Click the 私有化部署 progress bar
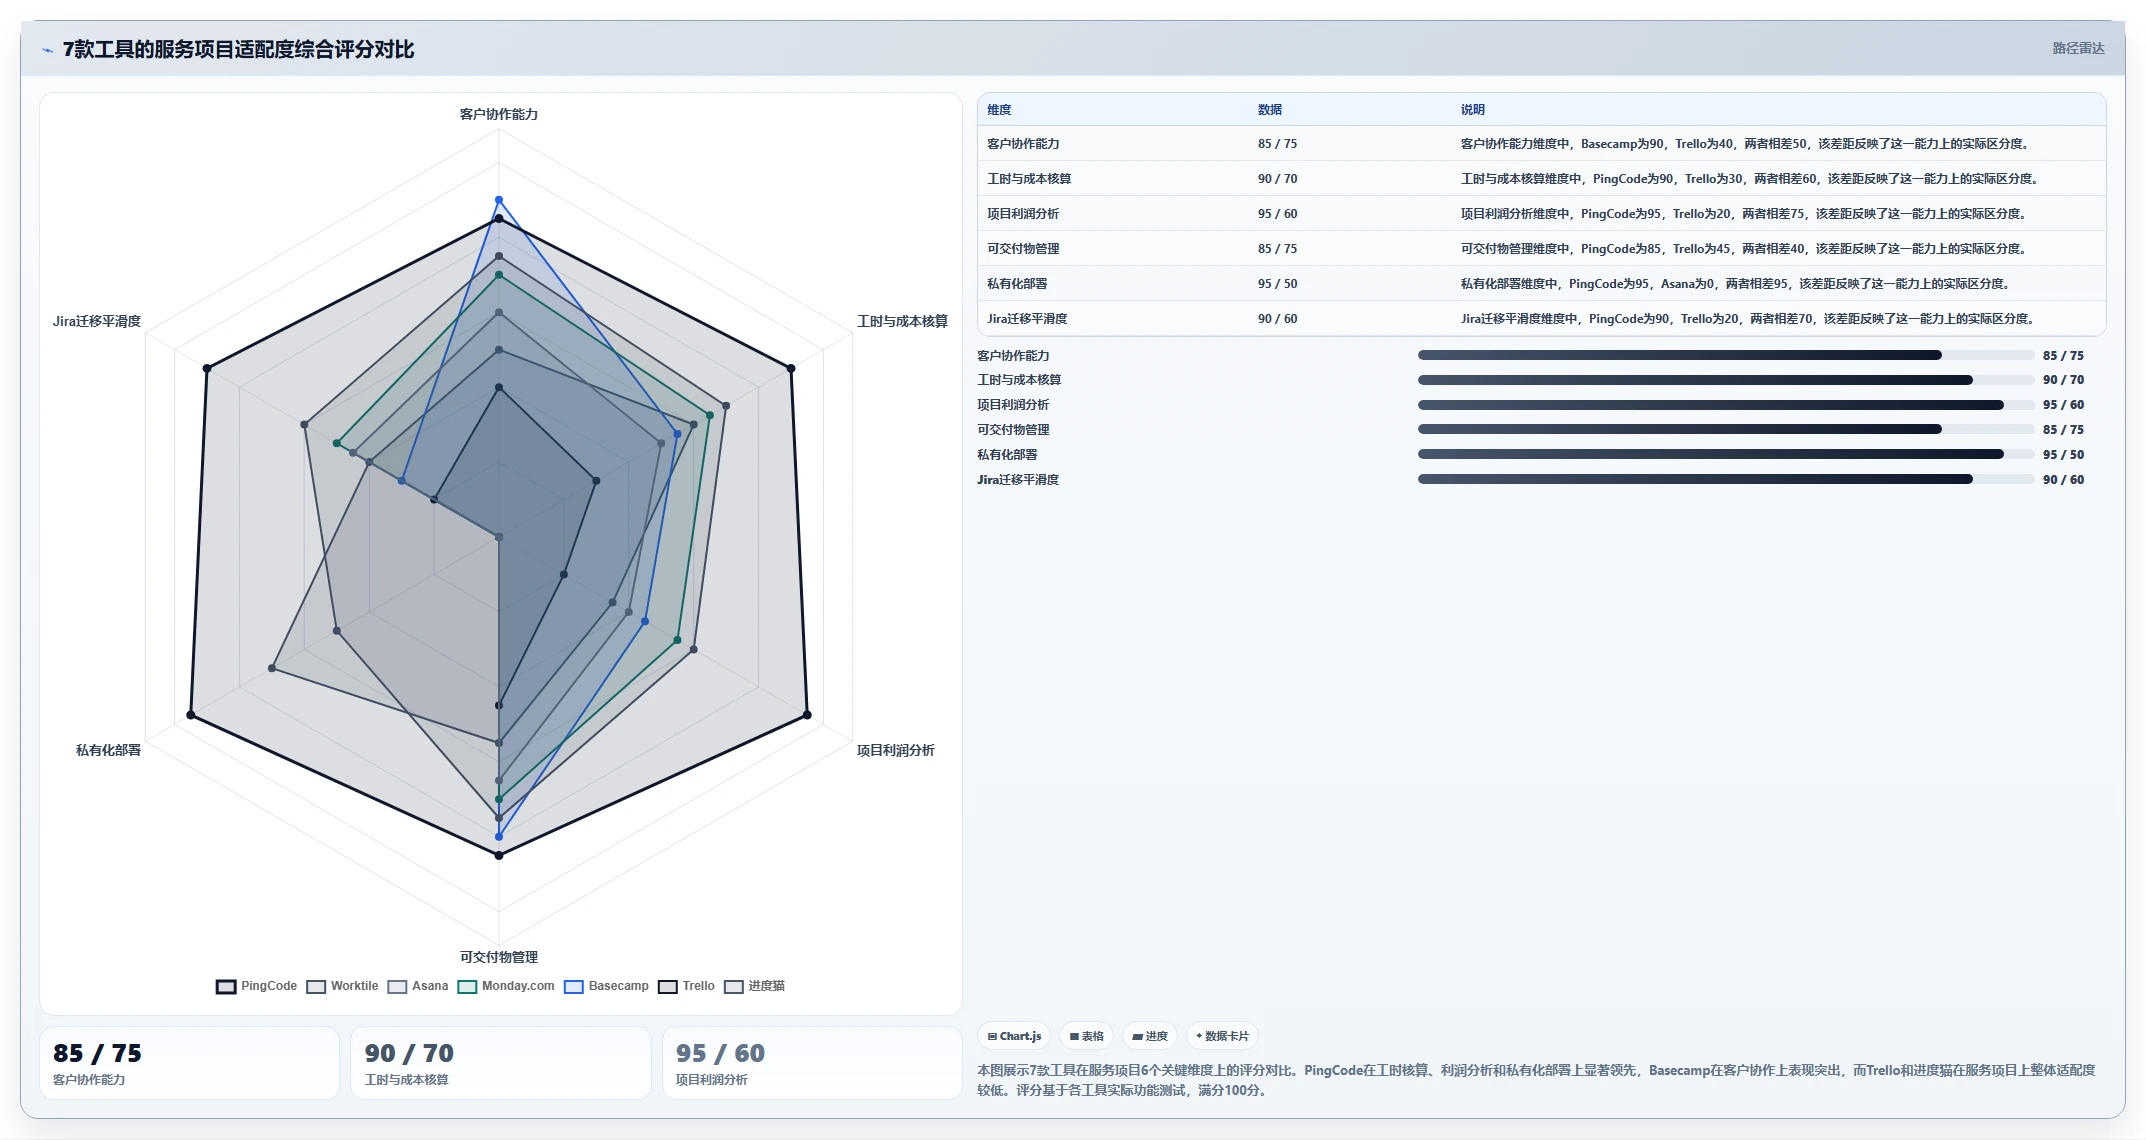This screenshot has width=2146, height=1140. click(1725, 454)
